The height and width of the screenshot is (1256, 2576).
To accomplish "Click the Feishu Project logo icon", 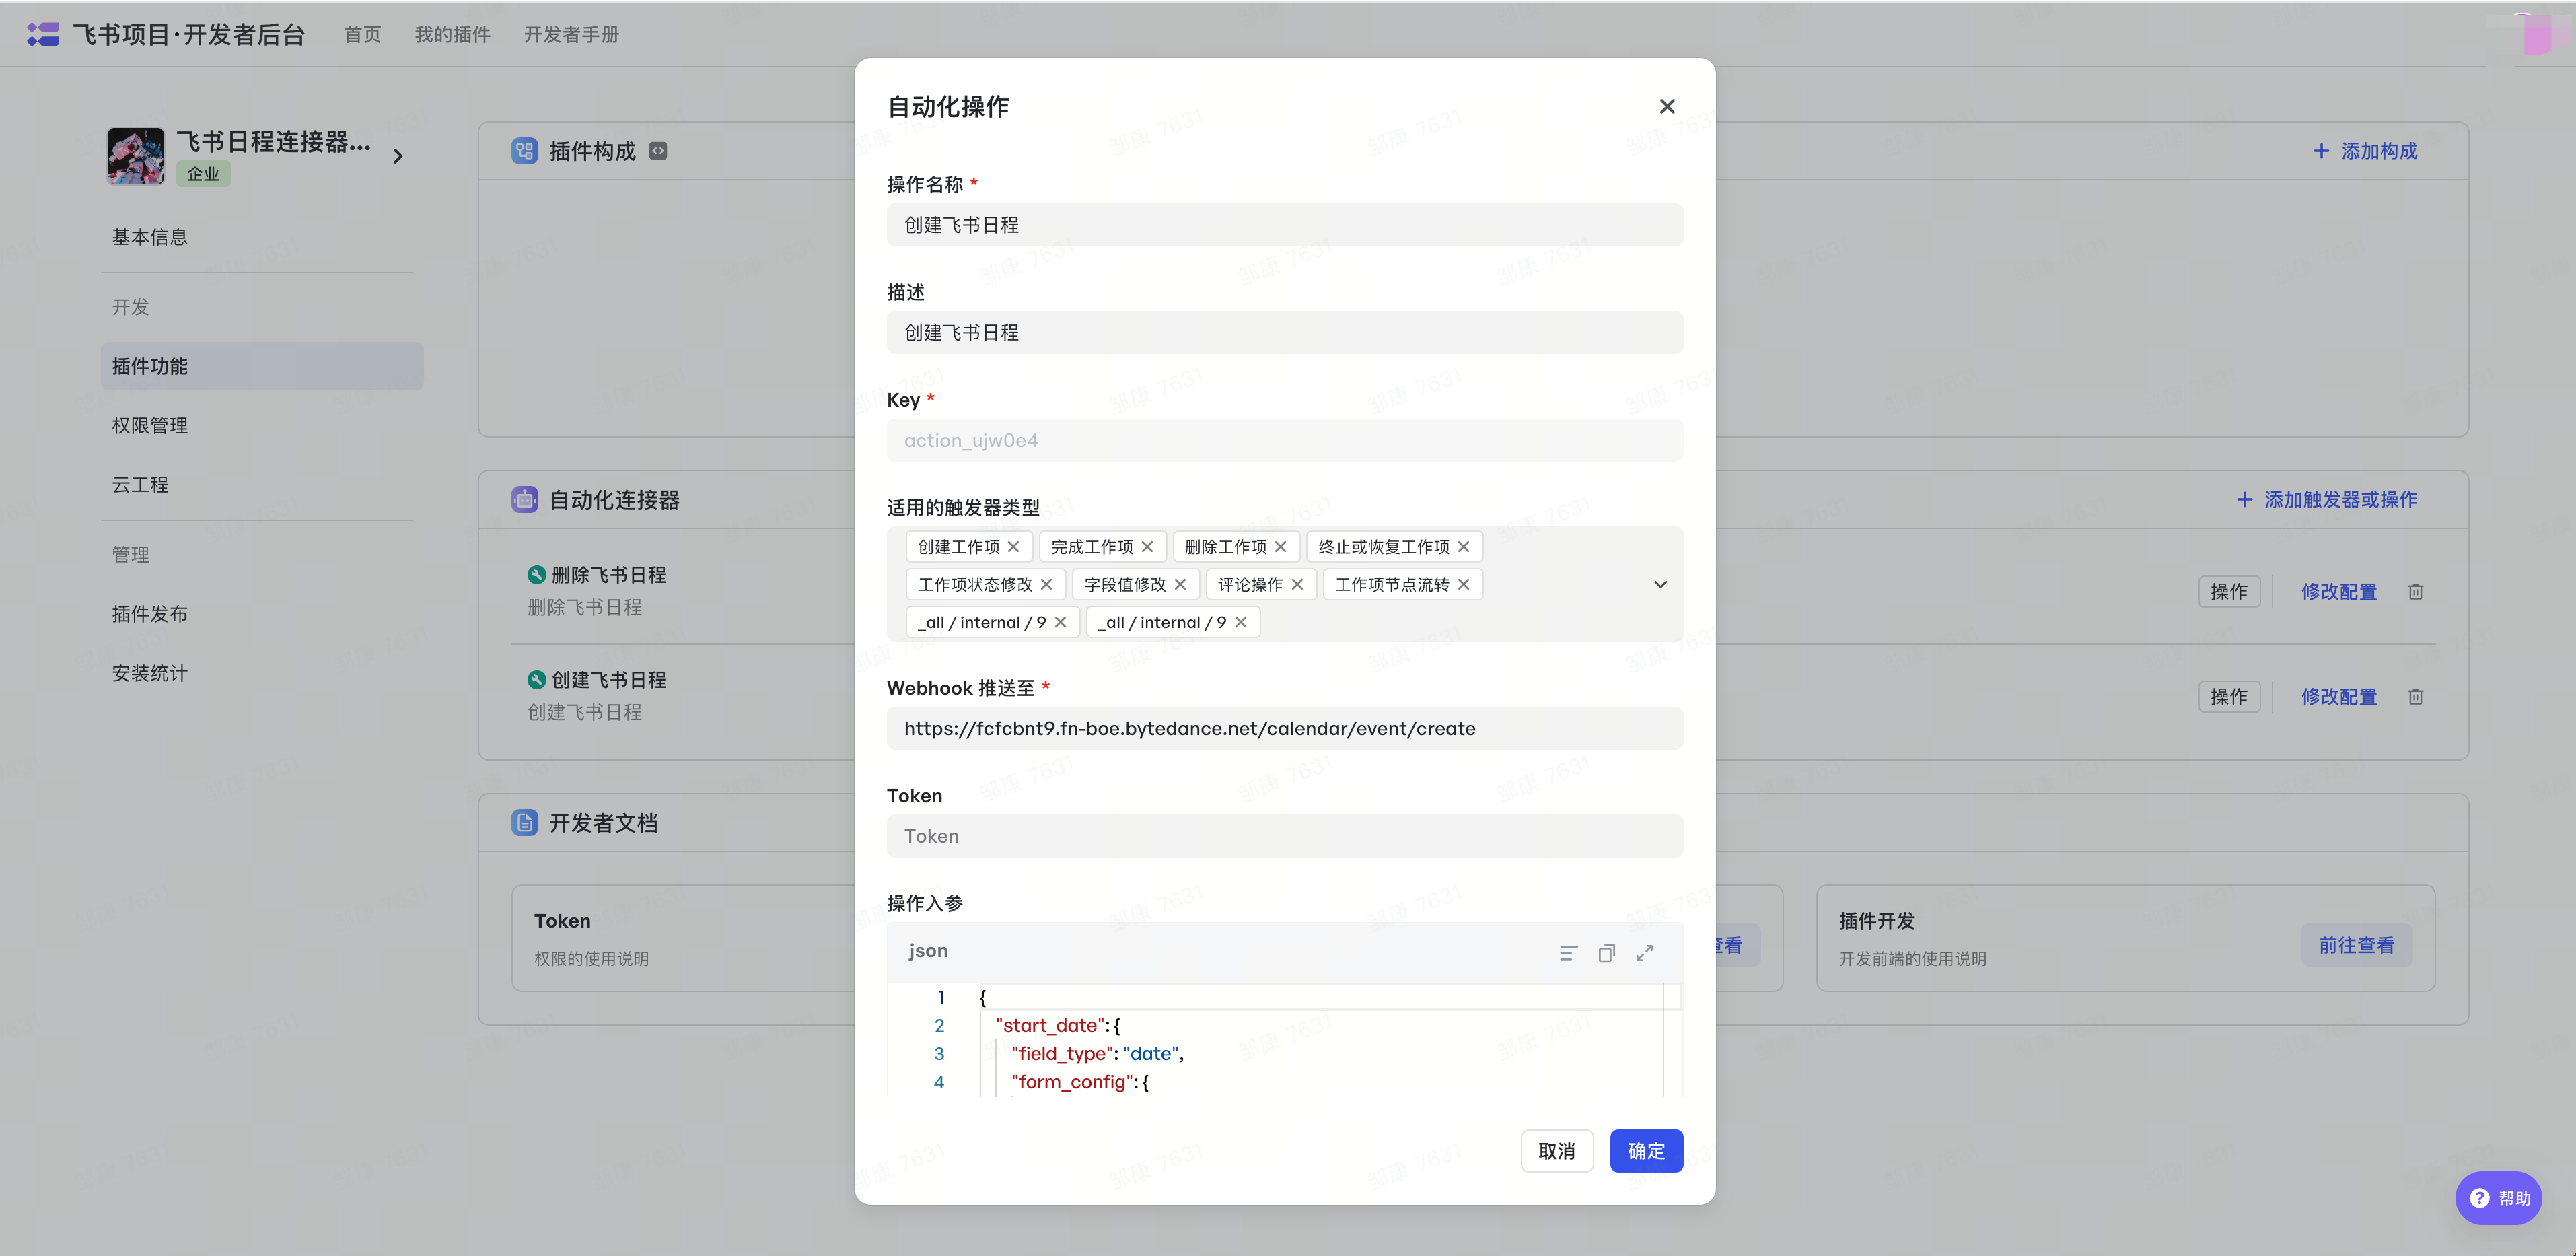I will (x=43, y=35).
